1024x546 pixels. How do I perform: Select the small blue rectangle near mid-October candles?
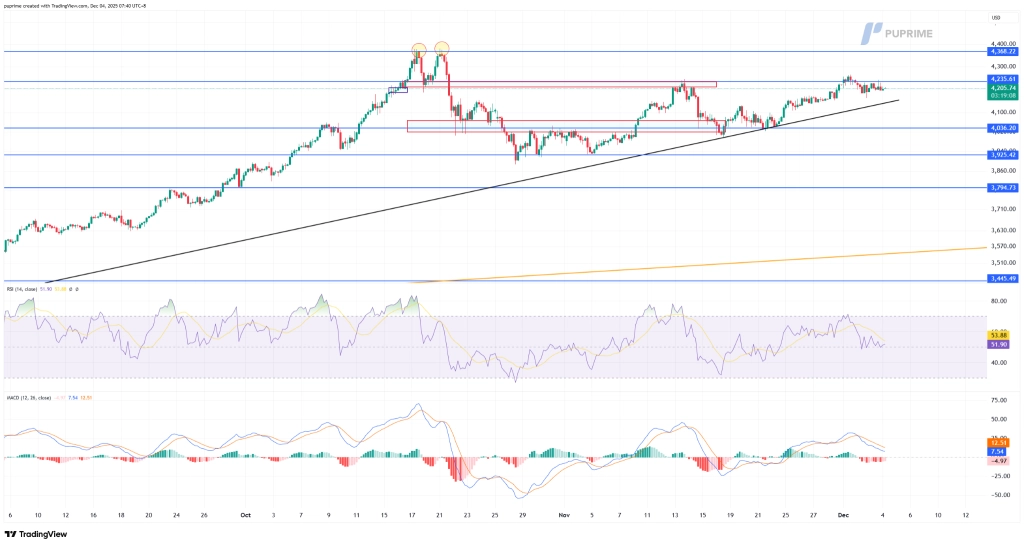click(x=397, y=90)
